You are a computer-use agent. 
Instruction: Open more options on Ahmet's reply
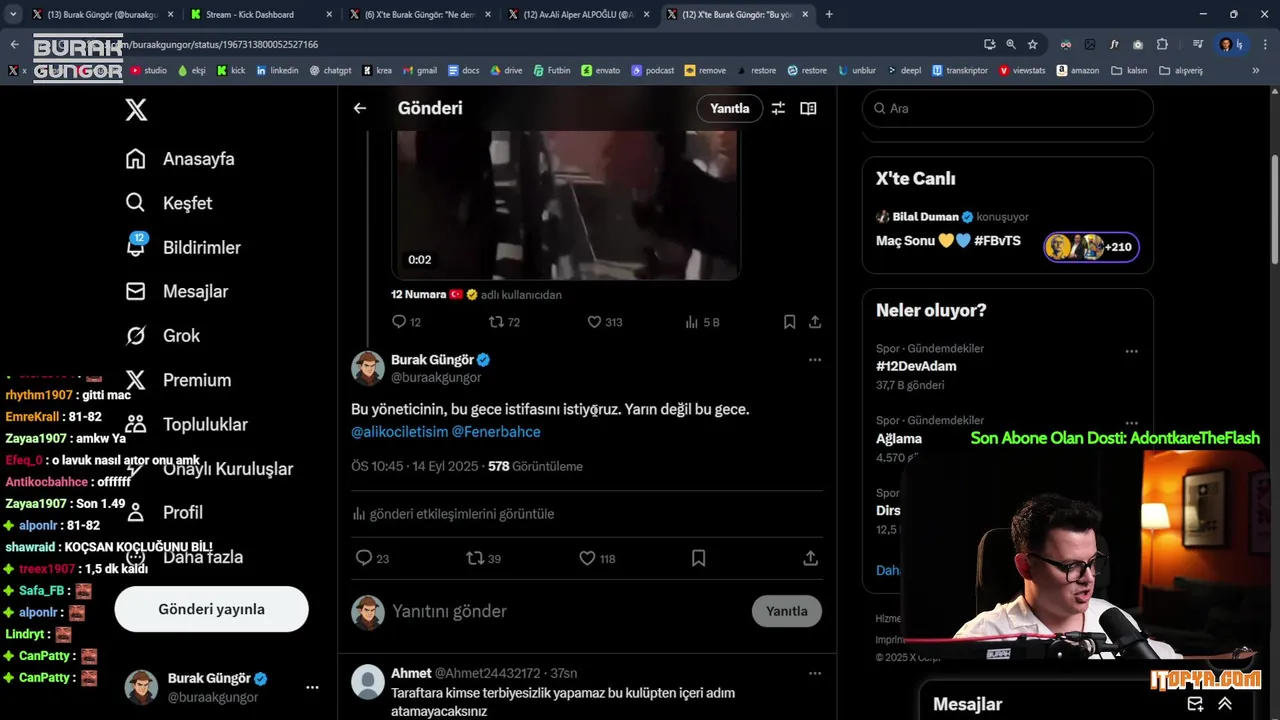click(x=815, y=673)
